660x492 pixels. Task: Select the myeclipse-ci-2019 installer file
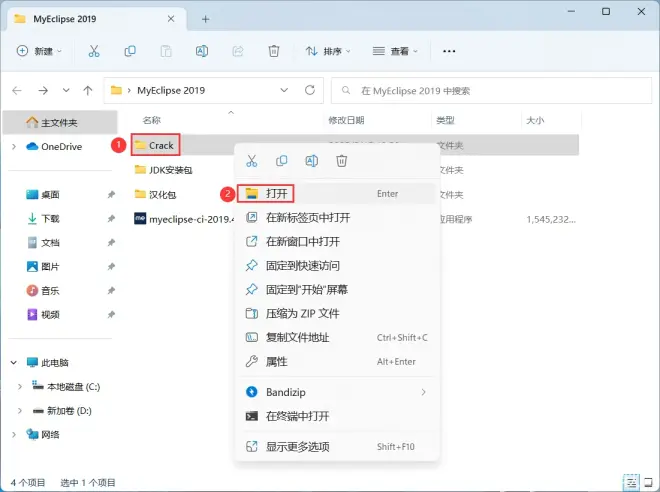tap(184, 219)
